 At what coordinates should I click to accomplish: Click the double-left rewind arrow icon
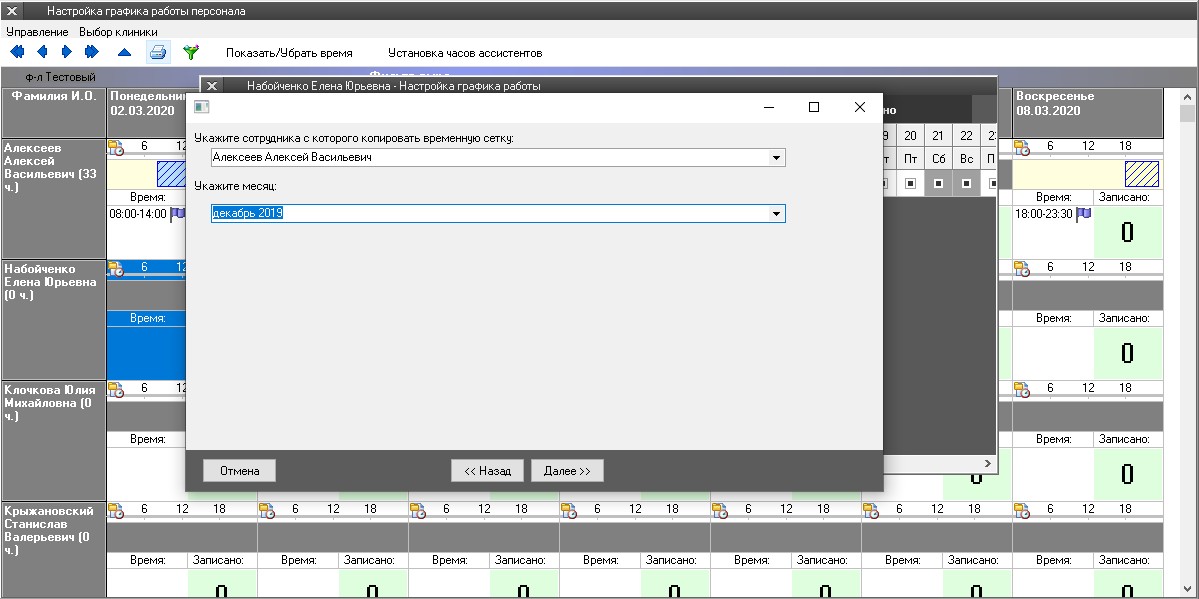pyautogui.click(x=16, y=52)
